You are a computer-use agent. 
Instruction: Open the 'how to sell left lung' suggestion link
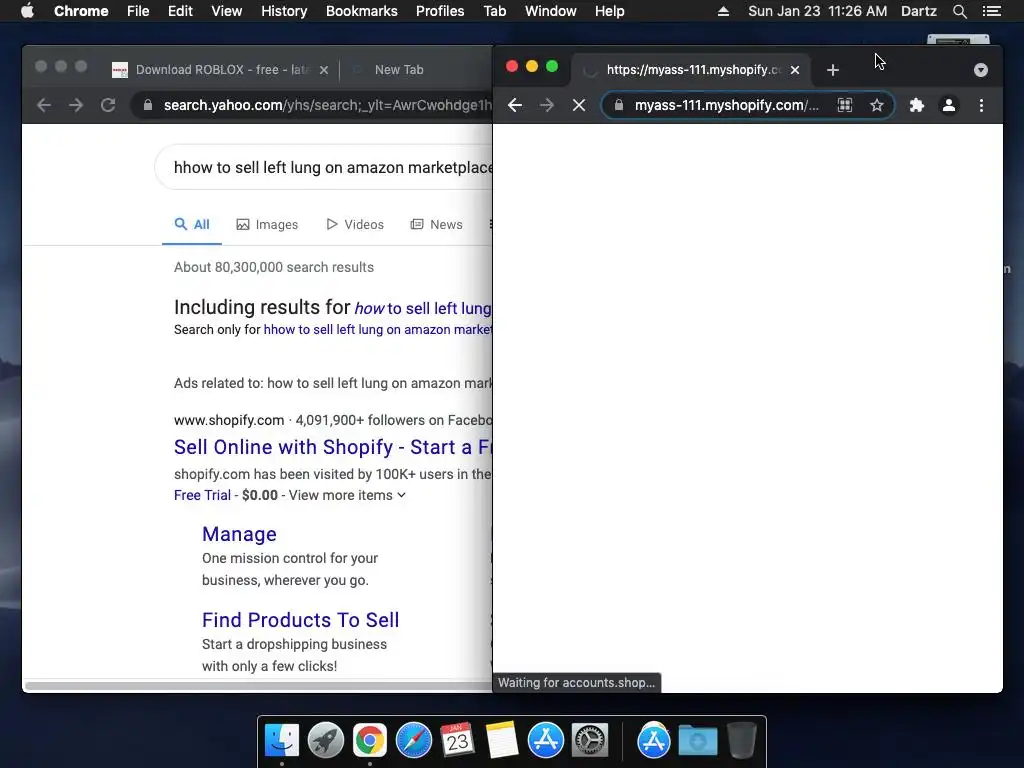click(423, 308)
